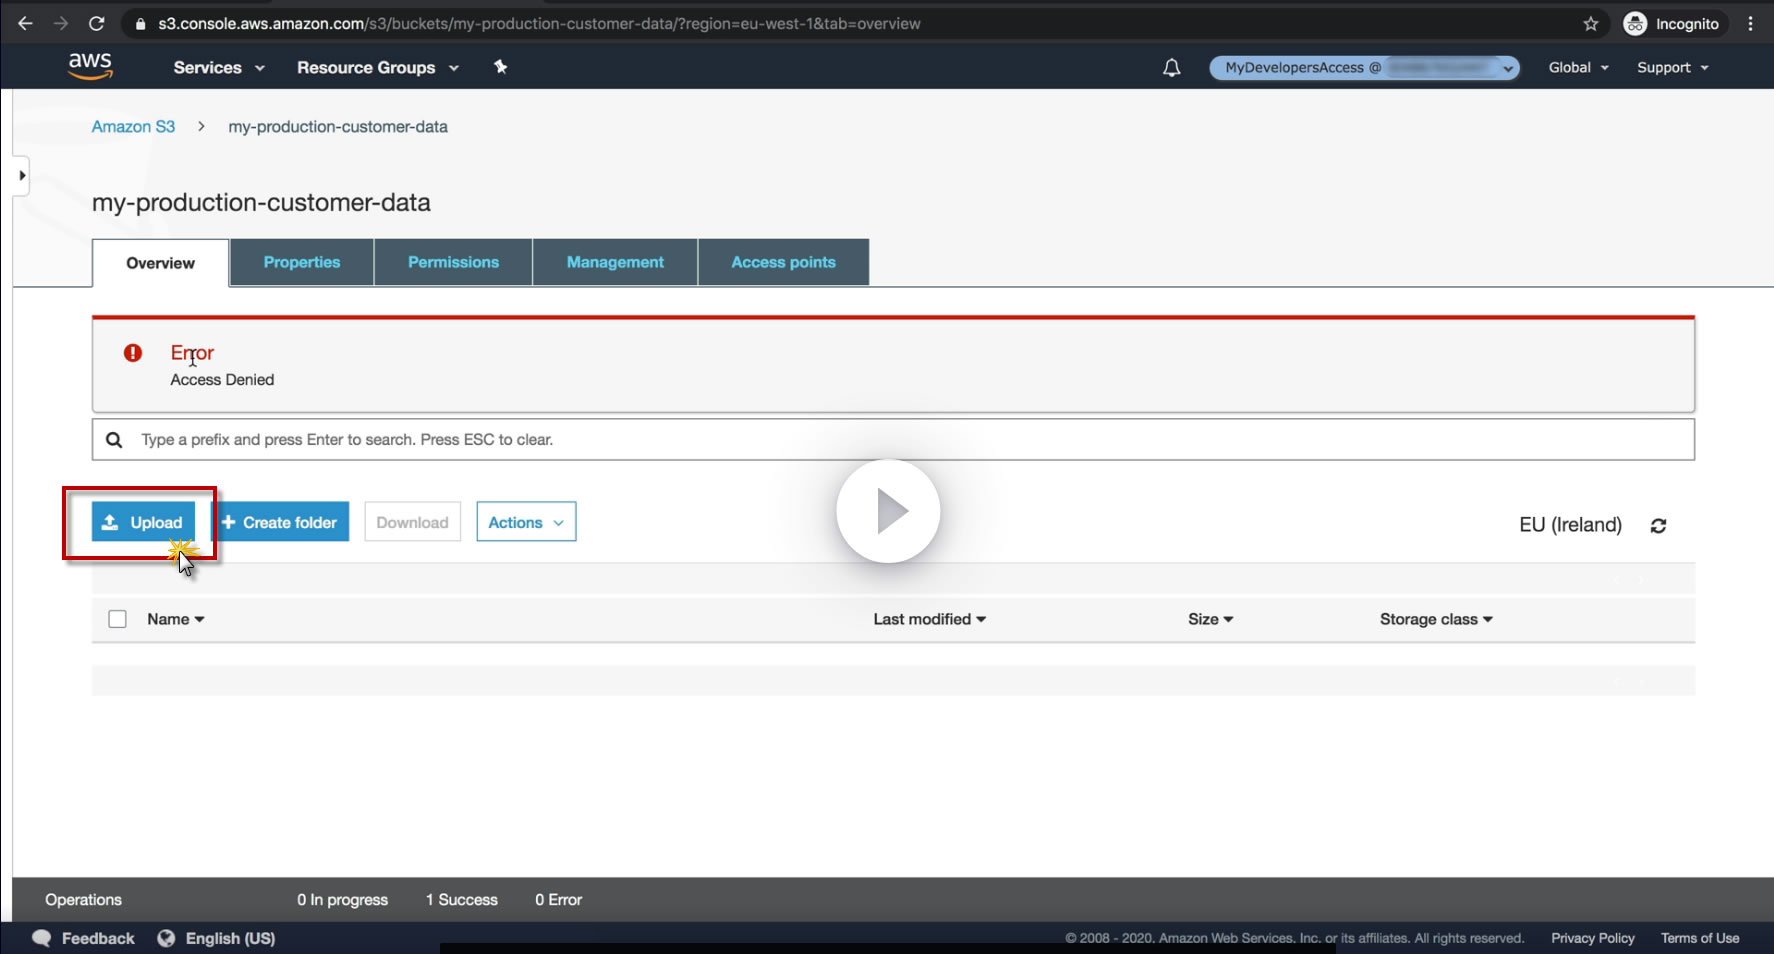Click the prefix search input field
Screen dimensions: 1774x954
coord(893,440)
